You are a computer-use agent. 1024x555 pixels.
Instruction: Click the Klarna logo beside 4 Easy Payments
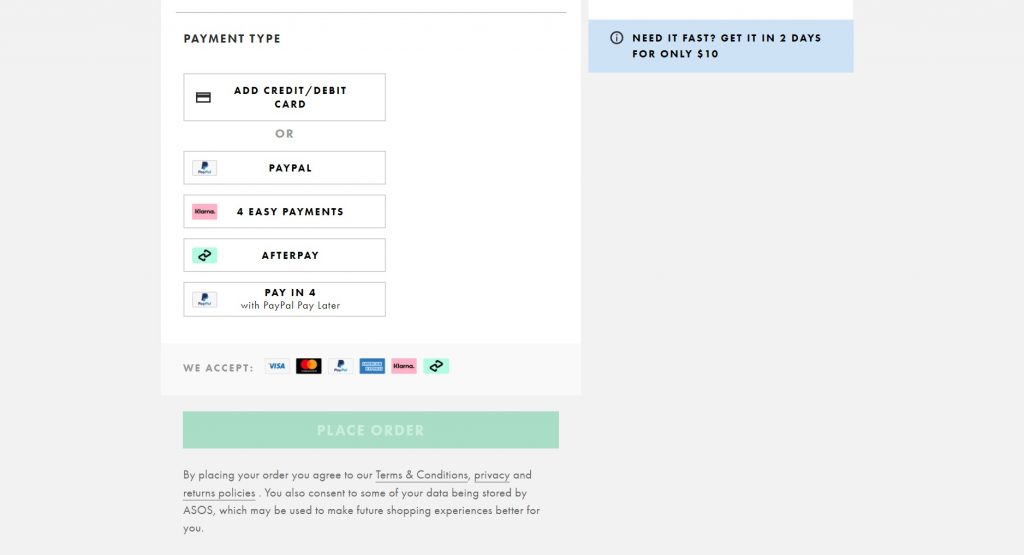coord(204,212)
